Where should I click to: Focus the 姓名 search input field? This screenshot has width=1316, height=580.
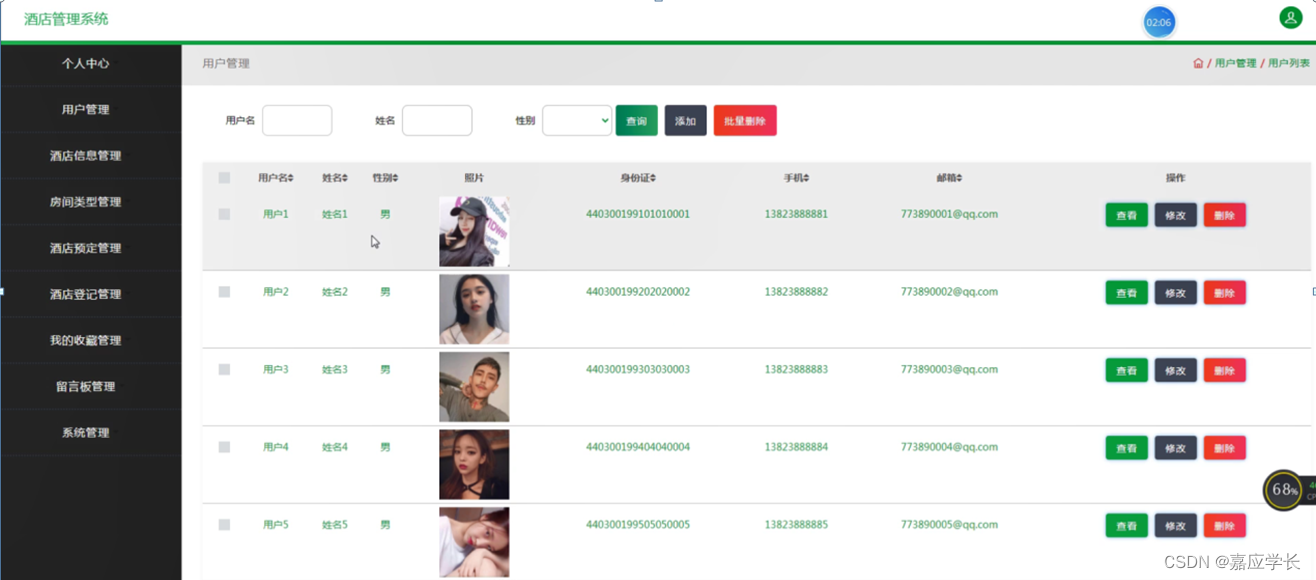pyautogui.click(x=437, y=120)
